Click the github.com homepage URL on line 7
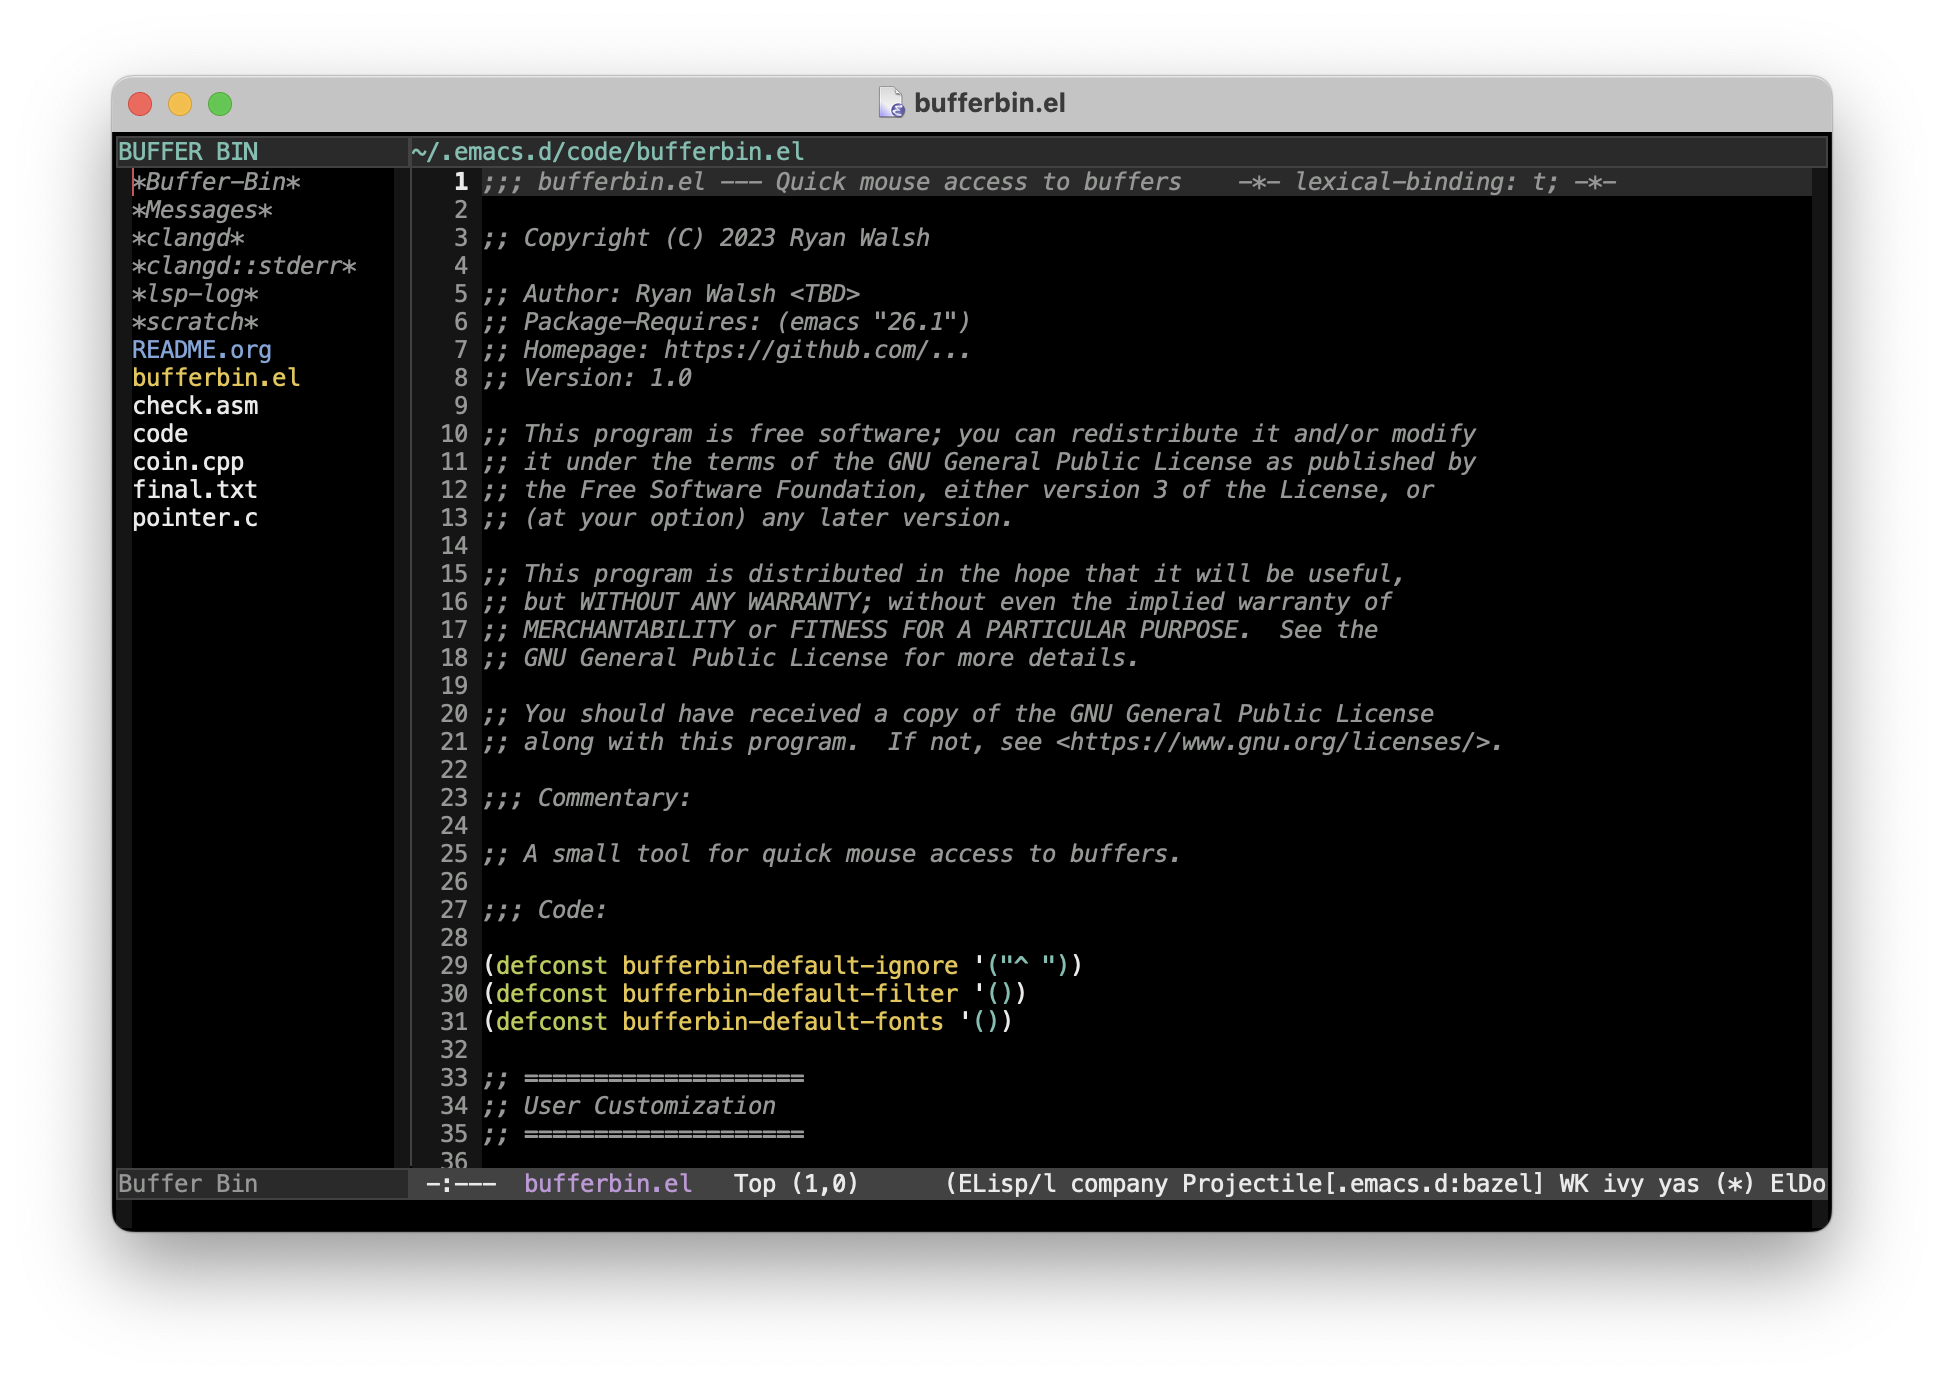The image size is (1944, 1380). 817,350
